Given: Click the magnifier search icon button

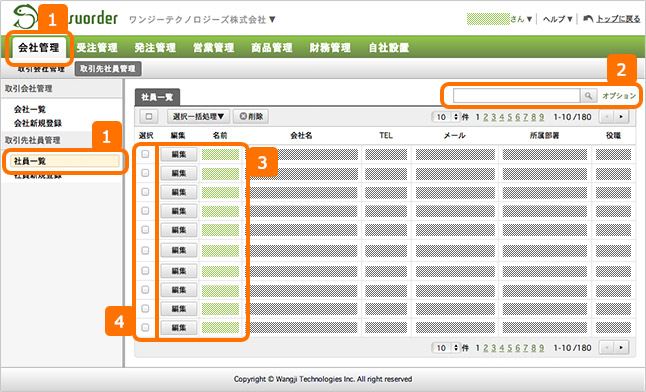Looking at the screenshot, I should (588, 96).
